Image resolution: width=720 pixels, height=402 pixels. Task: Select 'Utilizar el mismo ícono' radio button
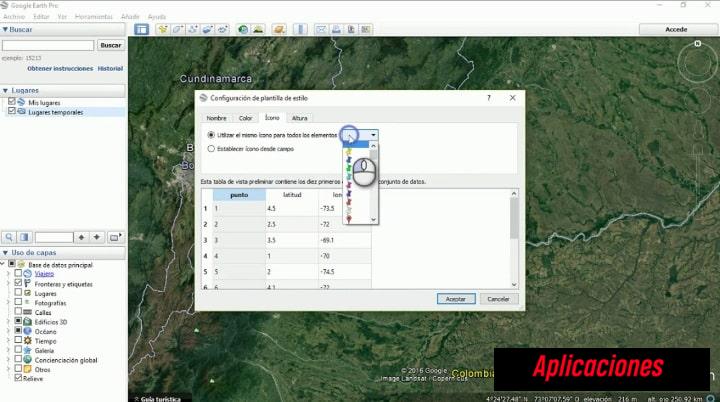tap(211, 135)
